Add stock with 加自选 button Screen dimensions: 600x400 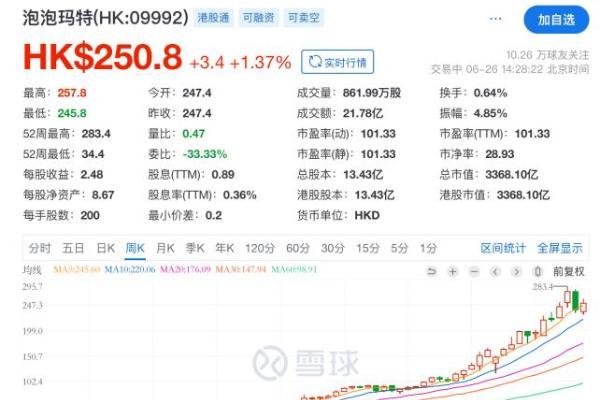[x=556, y=20]
